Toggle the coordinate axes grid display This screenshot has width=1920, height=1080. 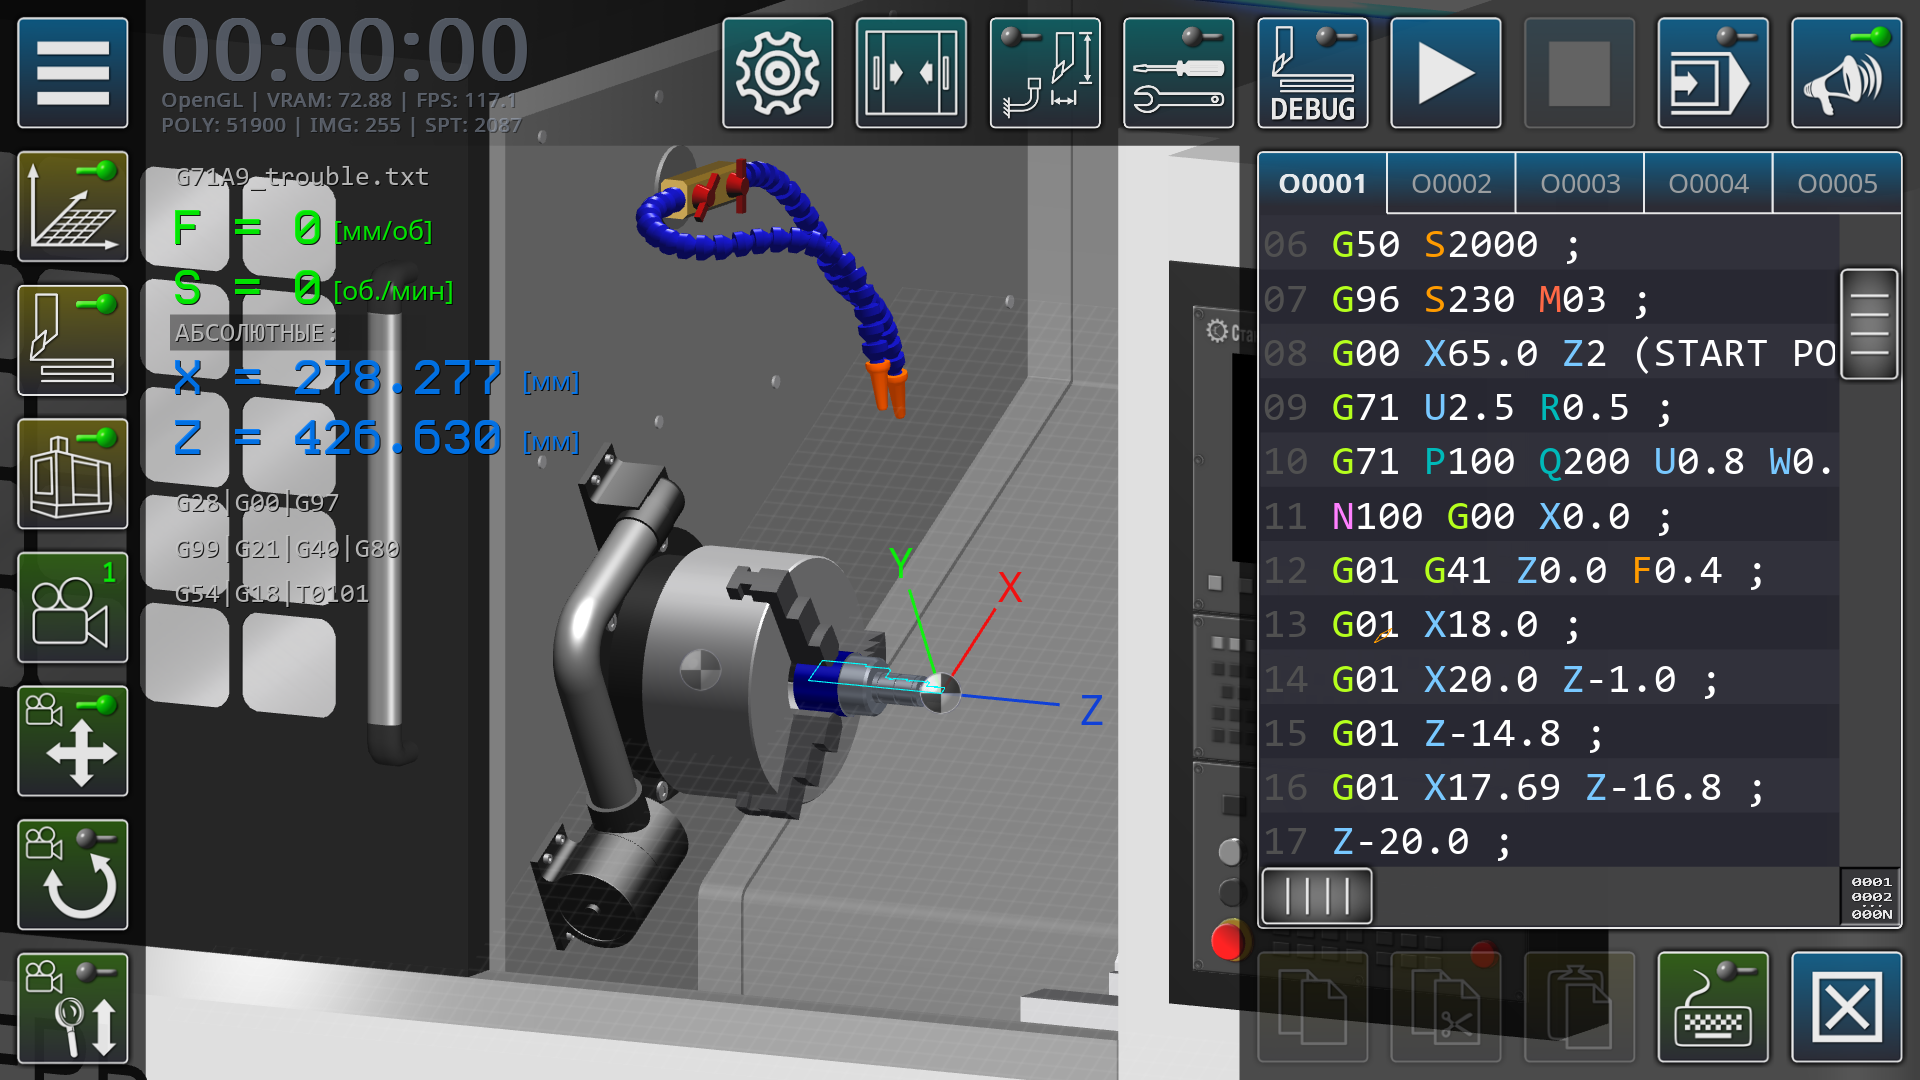pos(72,207)
